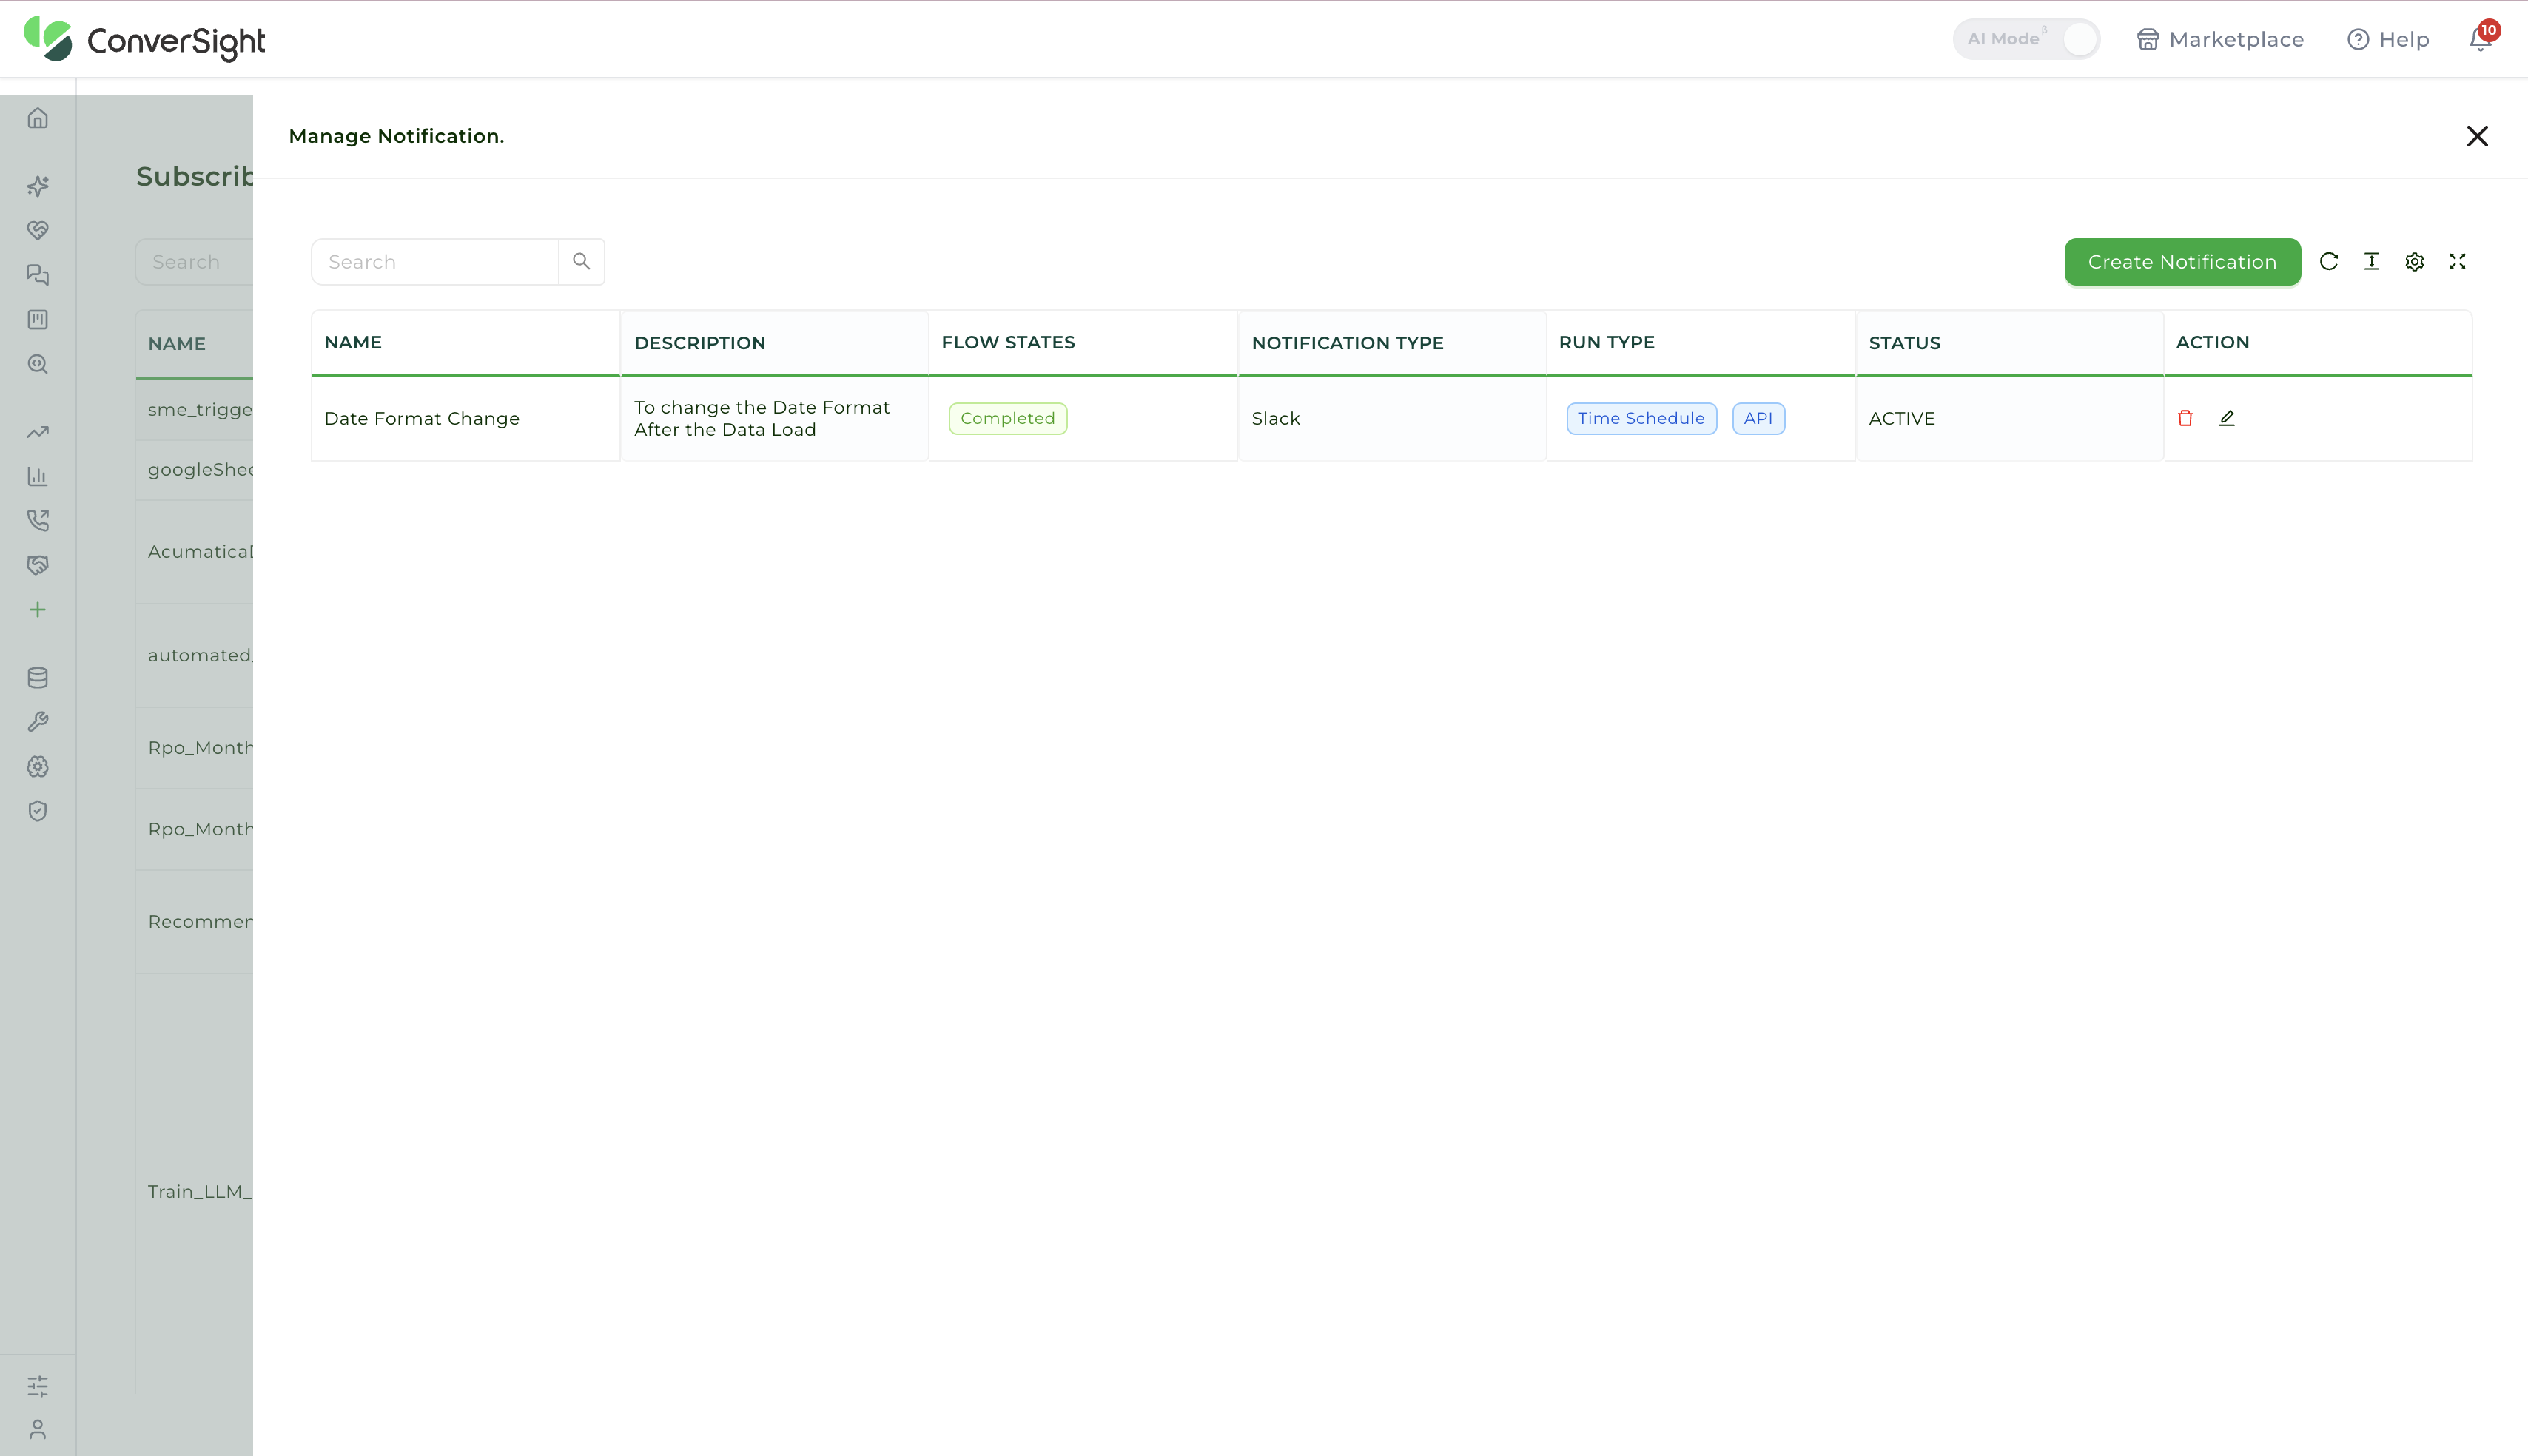Screen dimensions: 2528x1456
Task: Click the Create Notification button
Action: [x=2182, y=262]
